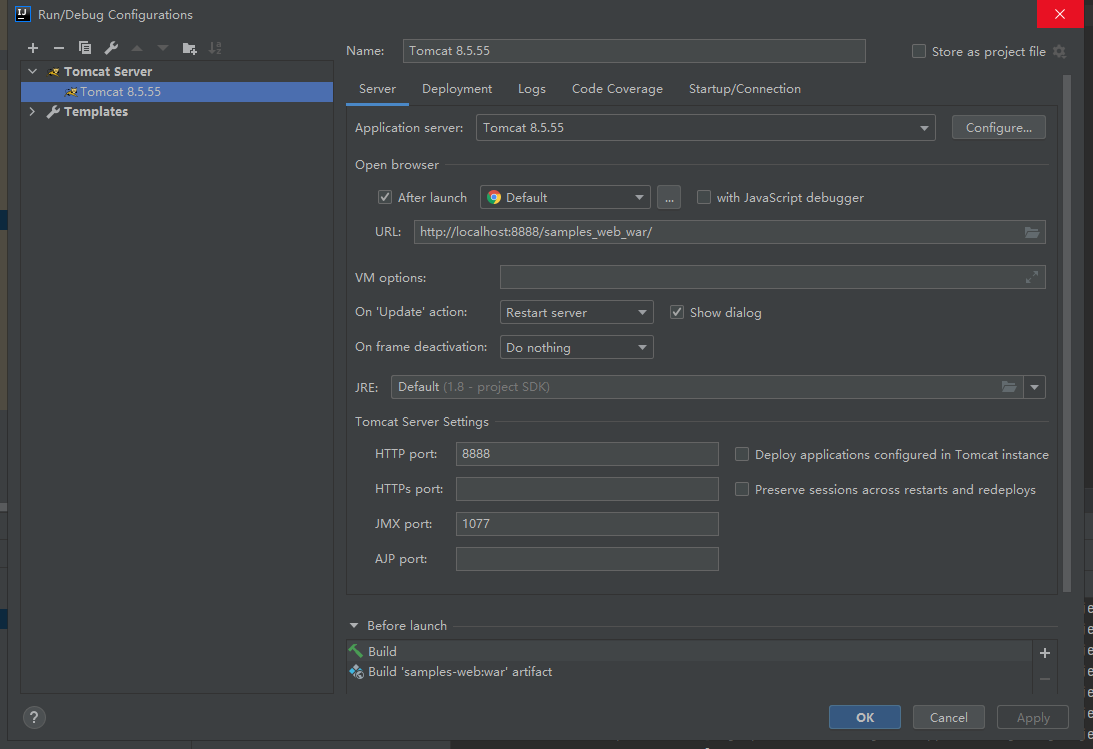
Task: Open the Startup/Connection tab
Action: [744, 89]
